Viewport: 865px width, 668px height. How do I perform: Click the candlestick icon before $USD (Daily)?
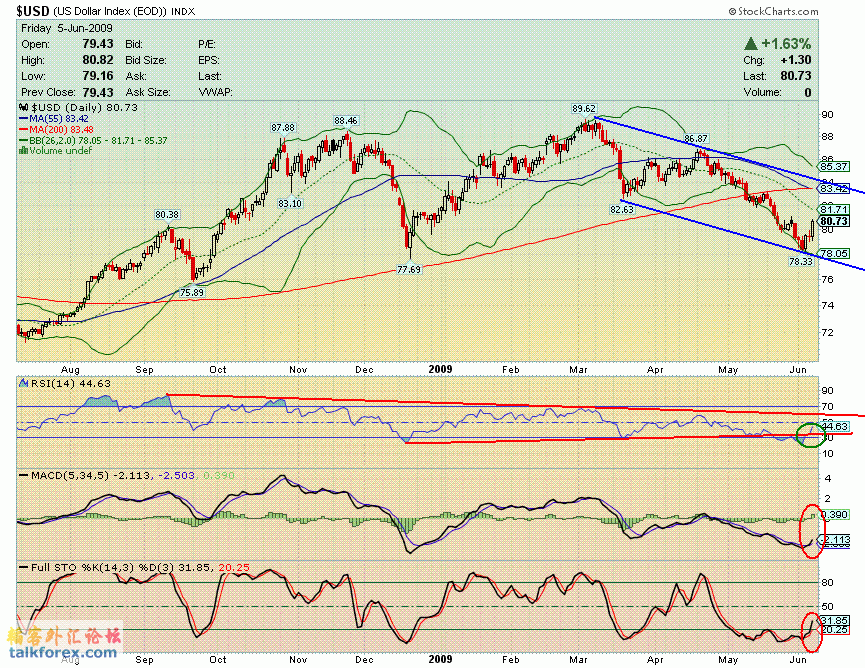click(24, 108)
